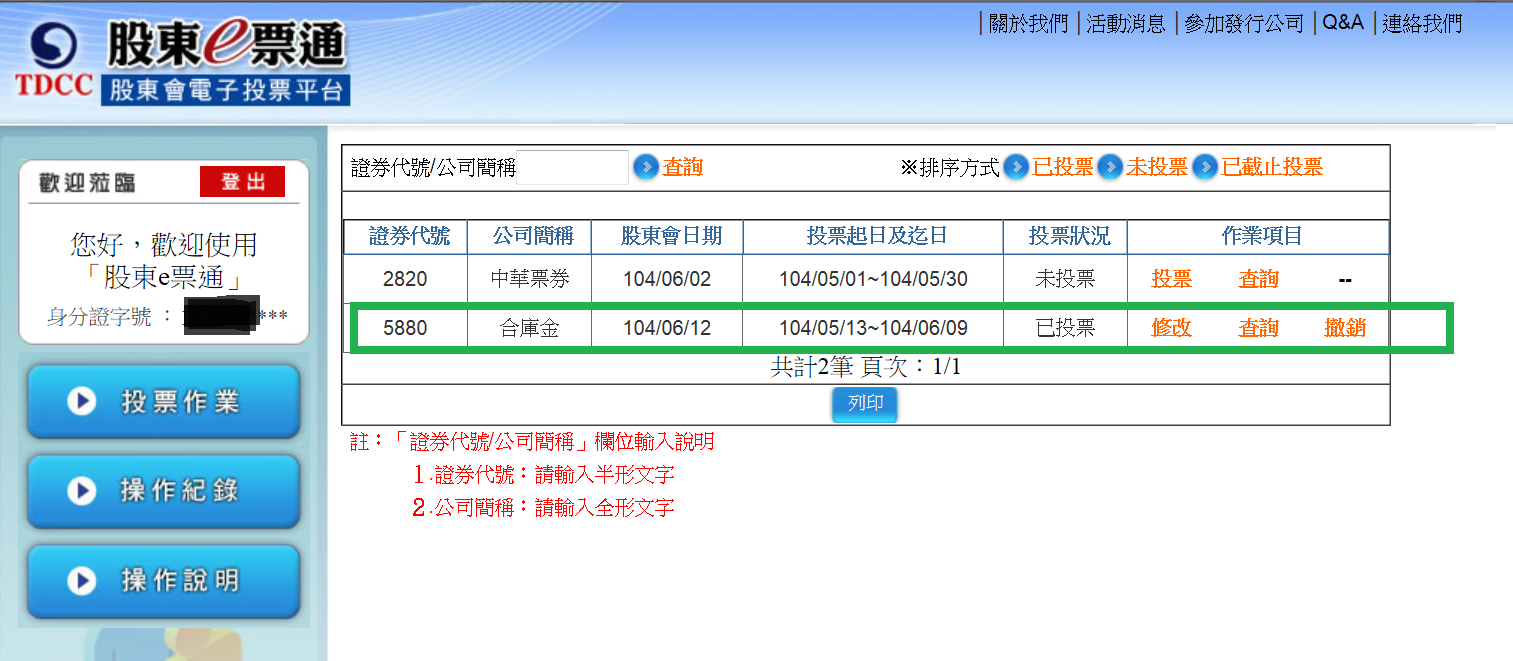Click the note 公司簡稱:請輸入全形文字
Screen dimensions: 1513x661
point(544,507)
